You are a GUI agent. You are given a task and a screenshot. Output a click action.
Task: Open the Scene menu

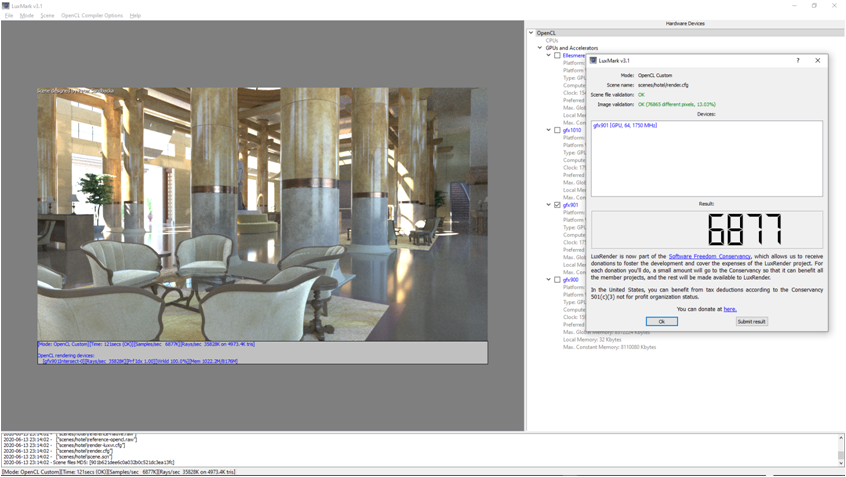click(47, 16)
